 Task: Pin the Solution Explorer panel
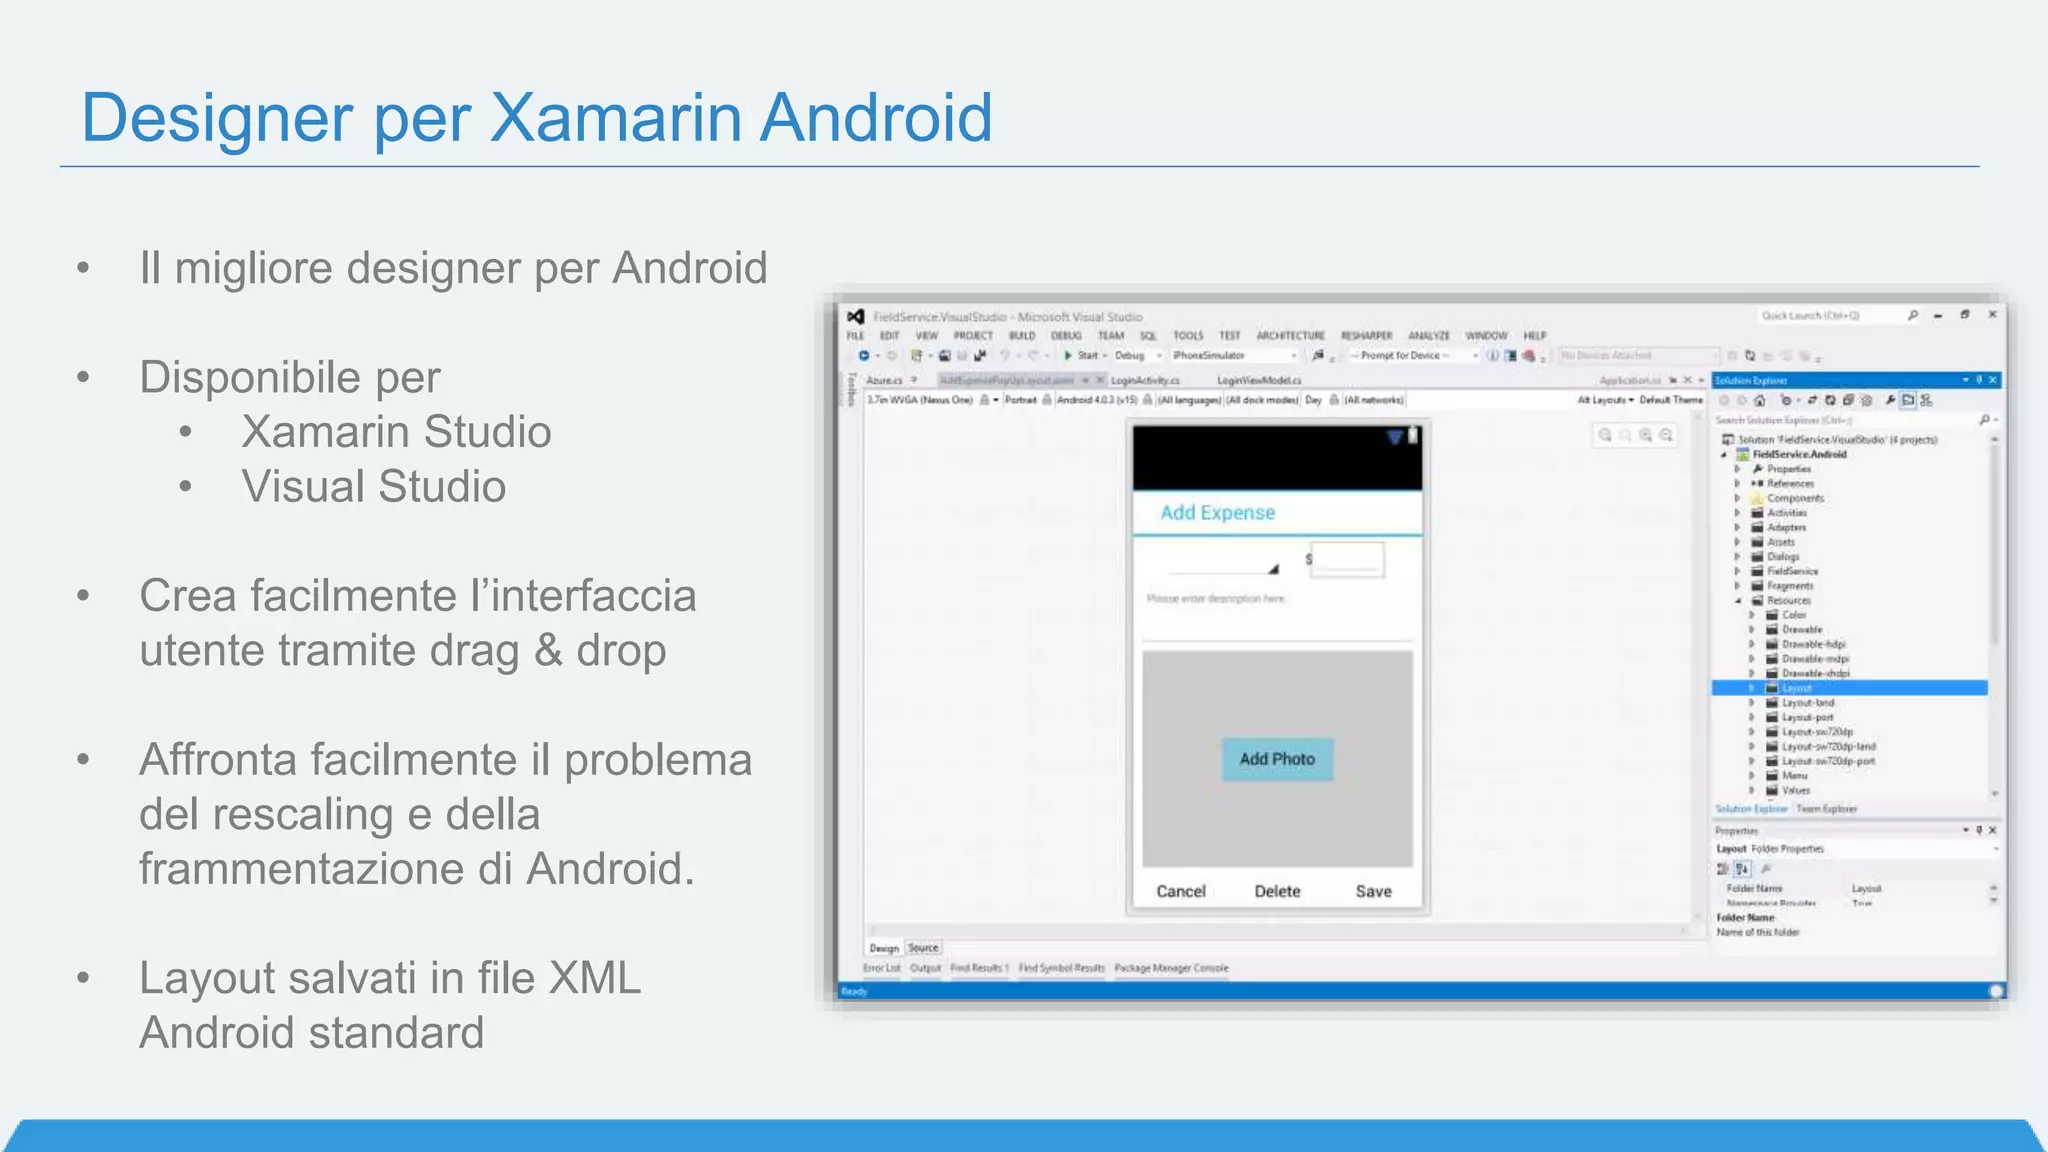[1979, 380]
